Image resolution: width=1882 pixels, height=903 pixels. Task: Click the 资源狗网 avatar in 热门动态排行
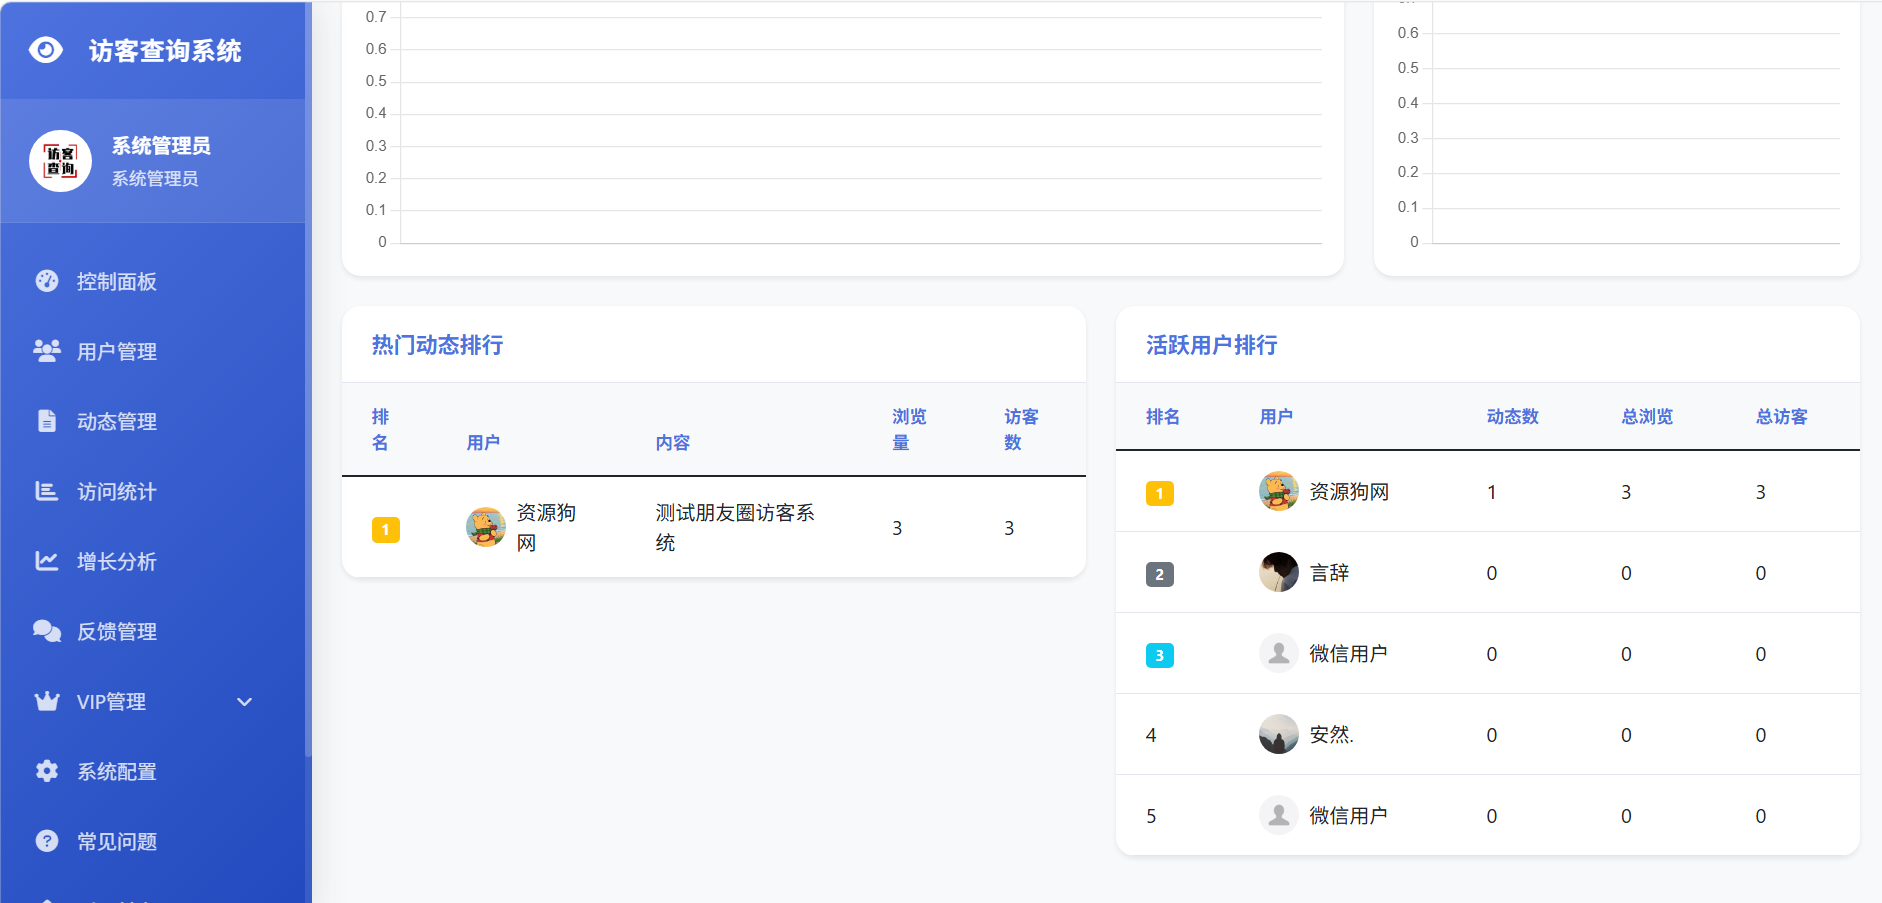click(x=486, y=527)
